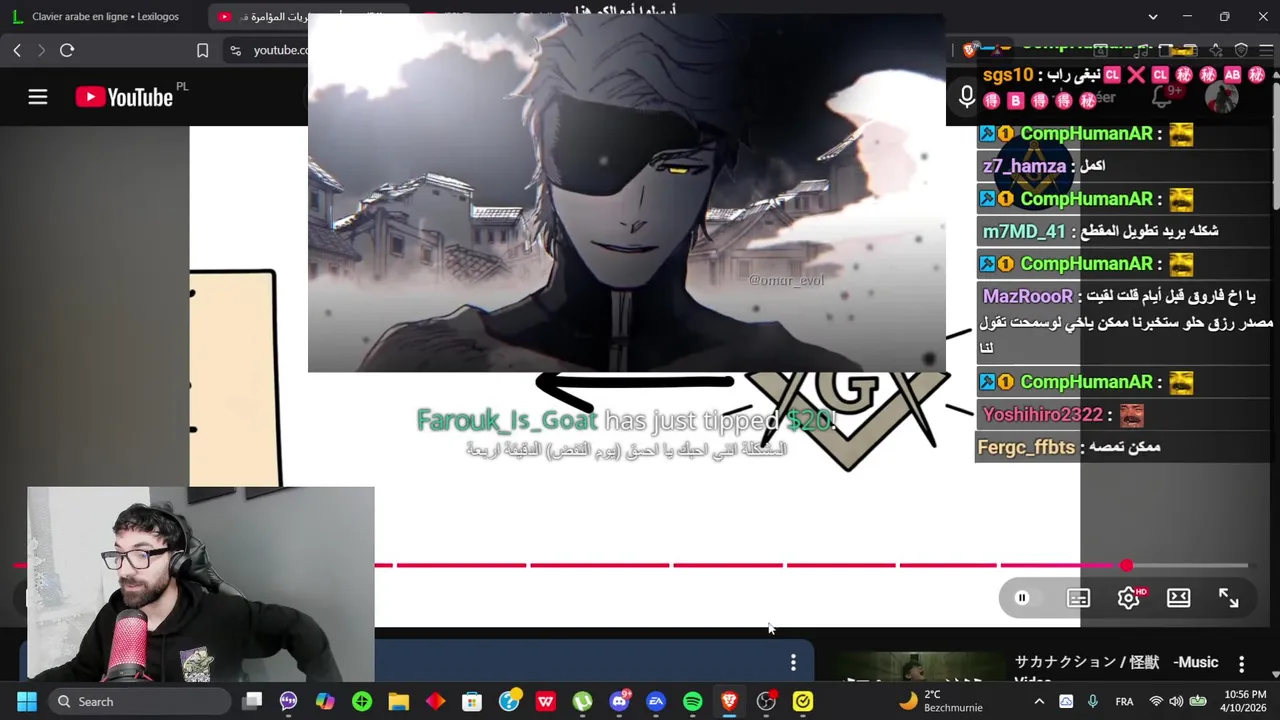Image resolution: width=1280 pixels, height=720 pixels.
Task: Open File Explorer from the taskbar
Action: pyautogui.click(x=398, y=701)
